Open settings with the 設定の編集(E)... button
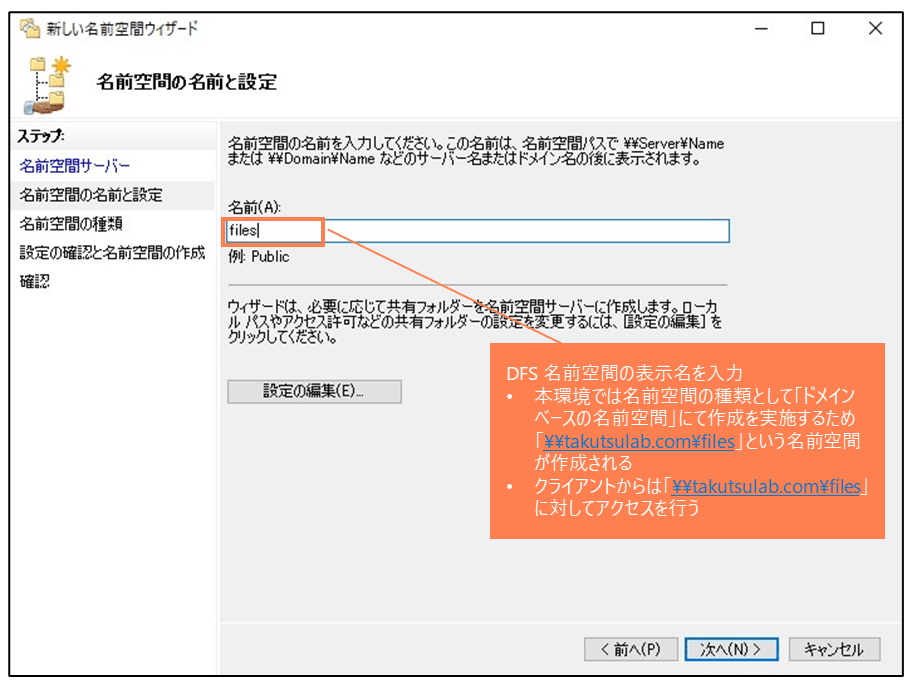 click(314, 391)
